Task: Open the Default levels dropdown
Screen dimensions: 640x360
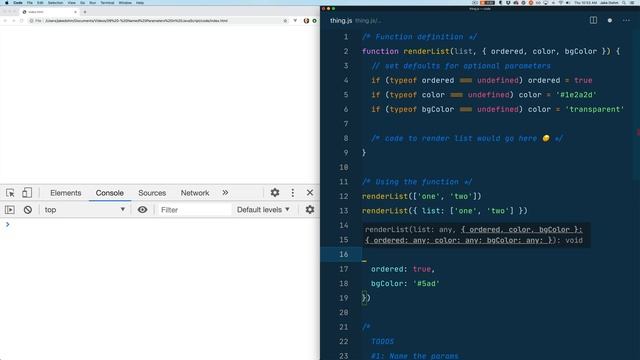Action: click(263, 210)
